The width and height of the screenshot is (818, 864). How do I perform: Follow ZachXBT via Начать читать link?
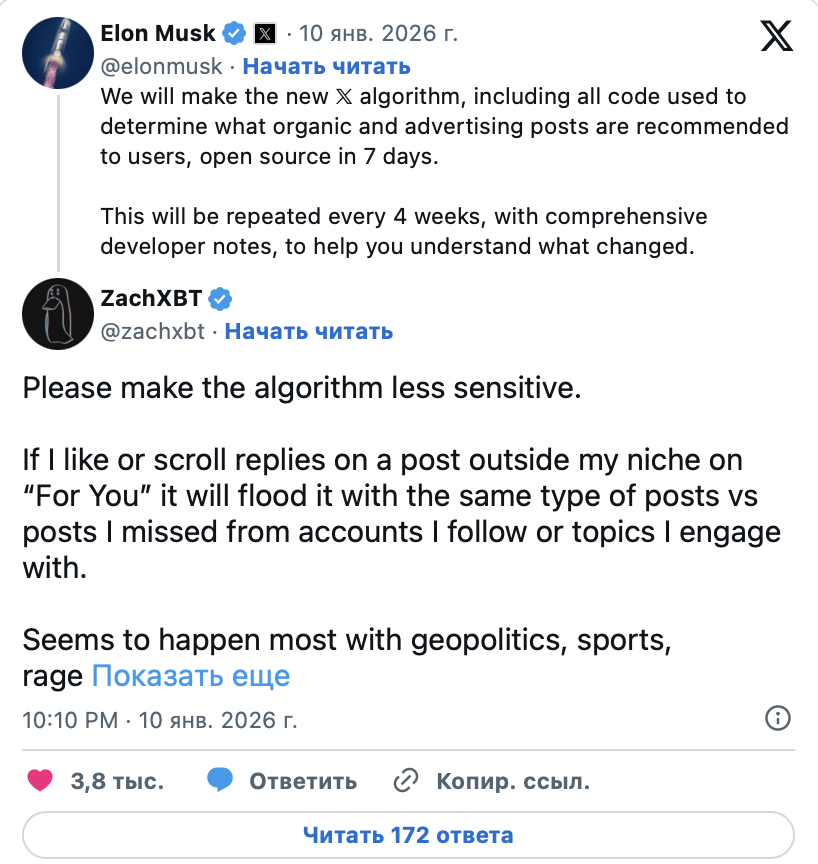[308, 331]
